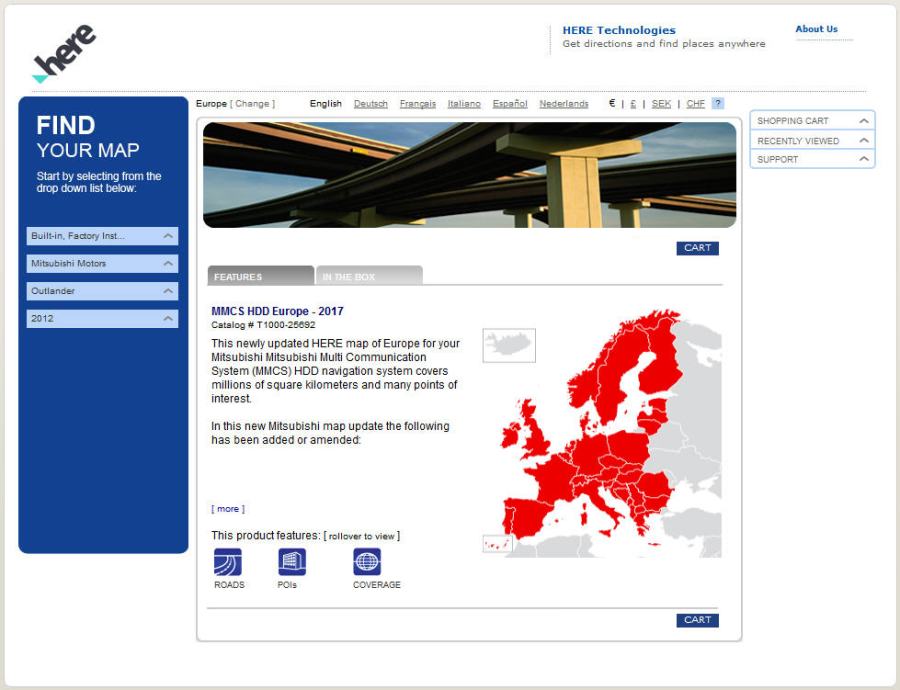Click the Catalog # T1000-25692 text
Image resolution: width=900 pixels, height=690 pixels.
click(x=263, y=325)
